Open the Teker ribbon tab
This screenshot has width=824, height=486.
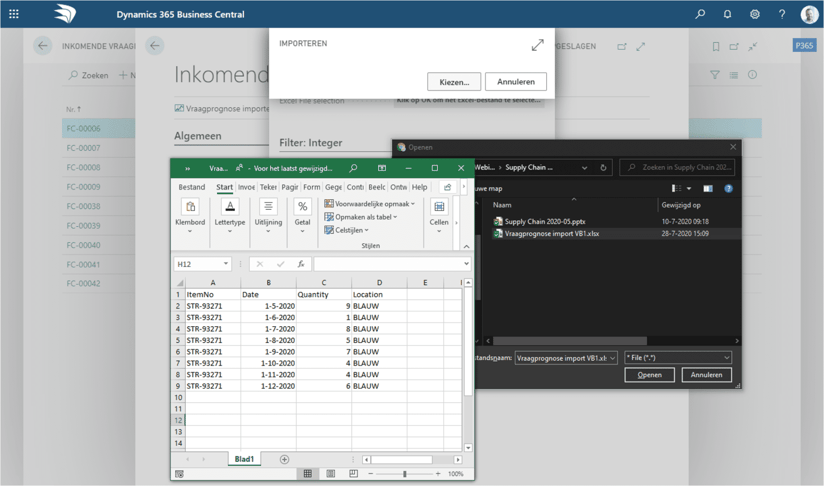pos(268,187)
